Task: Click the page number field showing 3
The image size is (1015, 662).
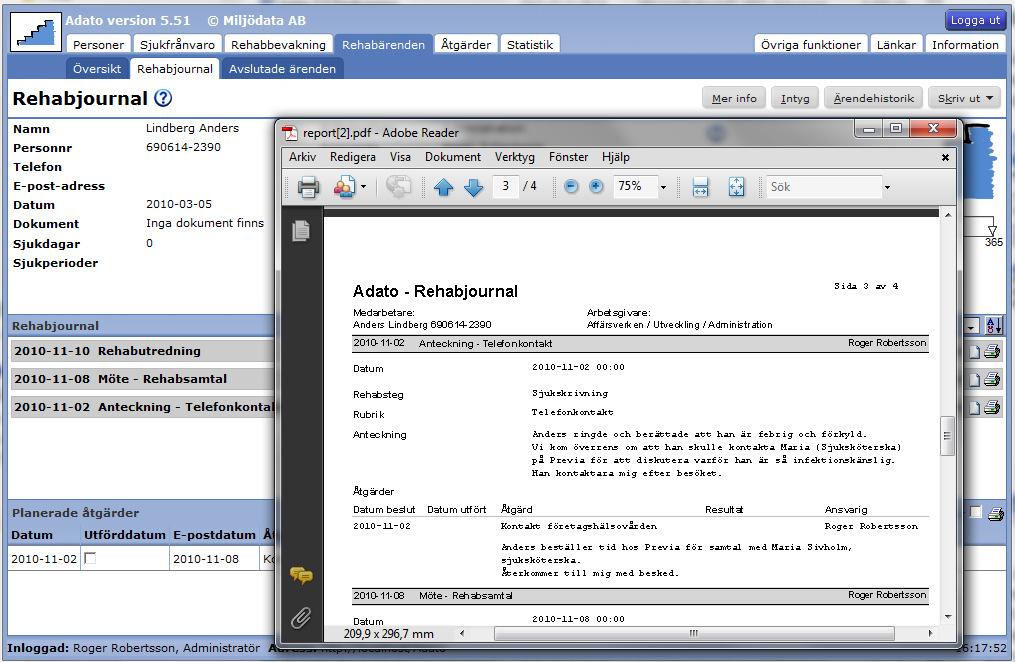Action: click(x=505, y=186)
